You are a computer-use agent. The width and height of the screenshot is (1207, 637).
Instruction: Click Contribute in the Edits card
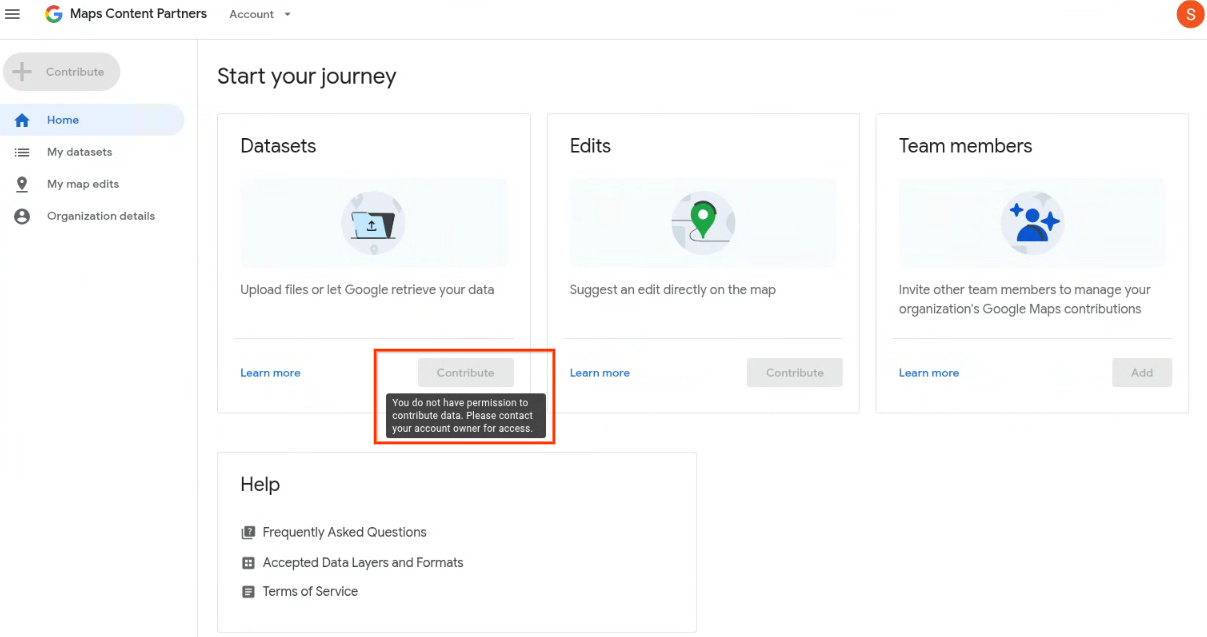pyautogui.click(x=795, y=373)
